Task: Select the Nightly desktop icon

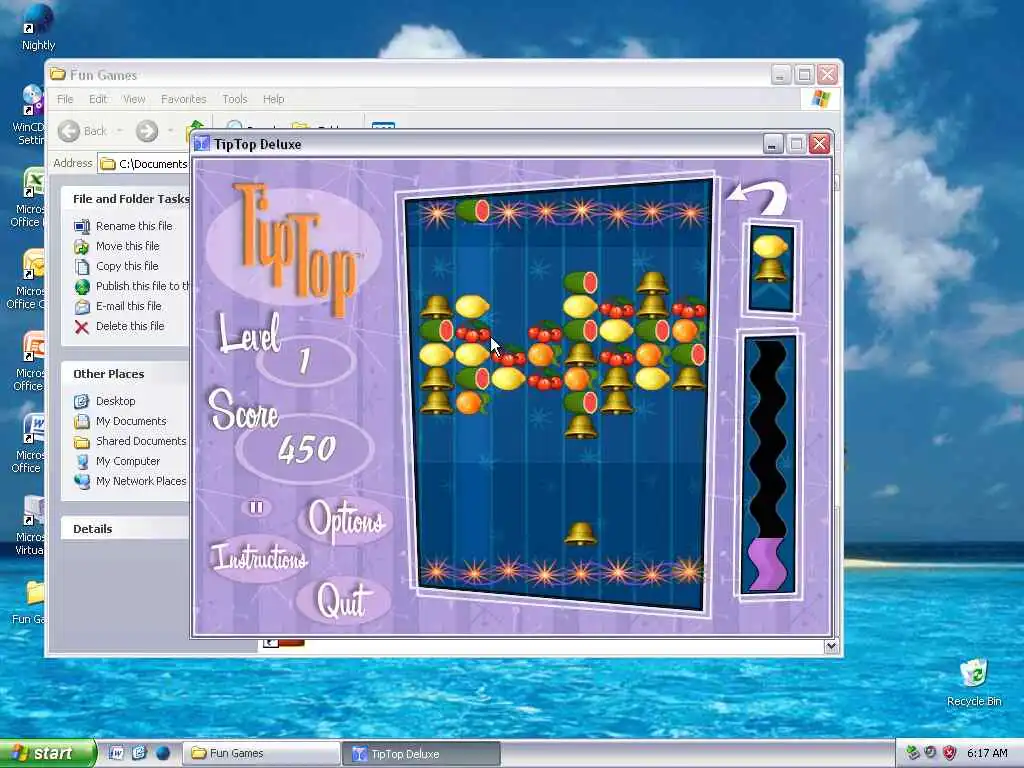Action: pyautogui.click(x=38, y=27)
